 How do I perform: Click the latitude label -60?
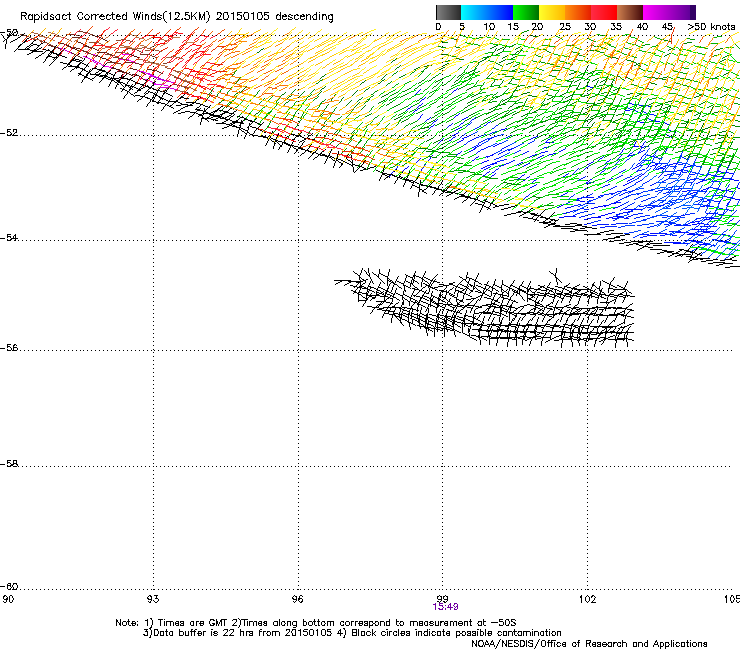pos(9,586)
